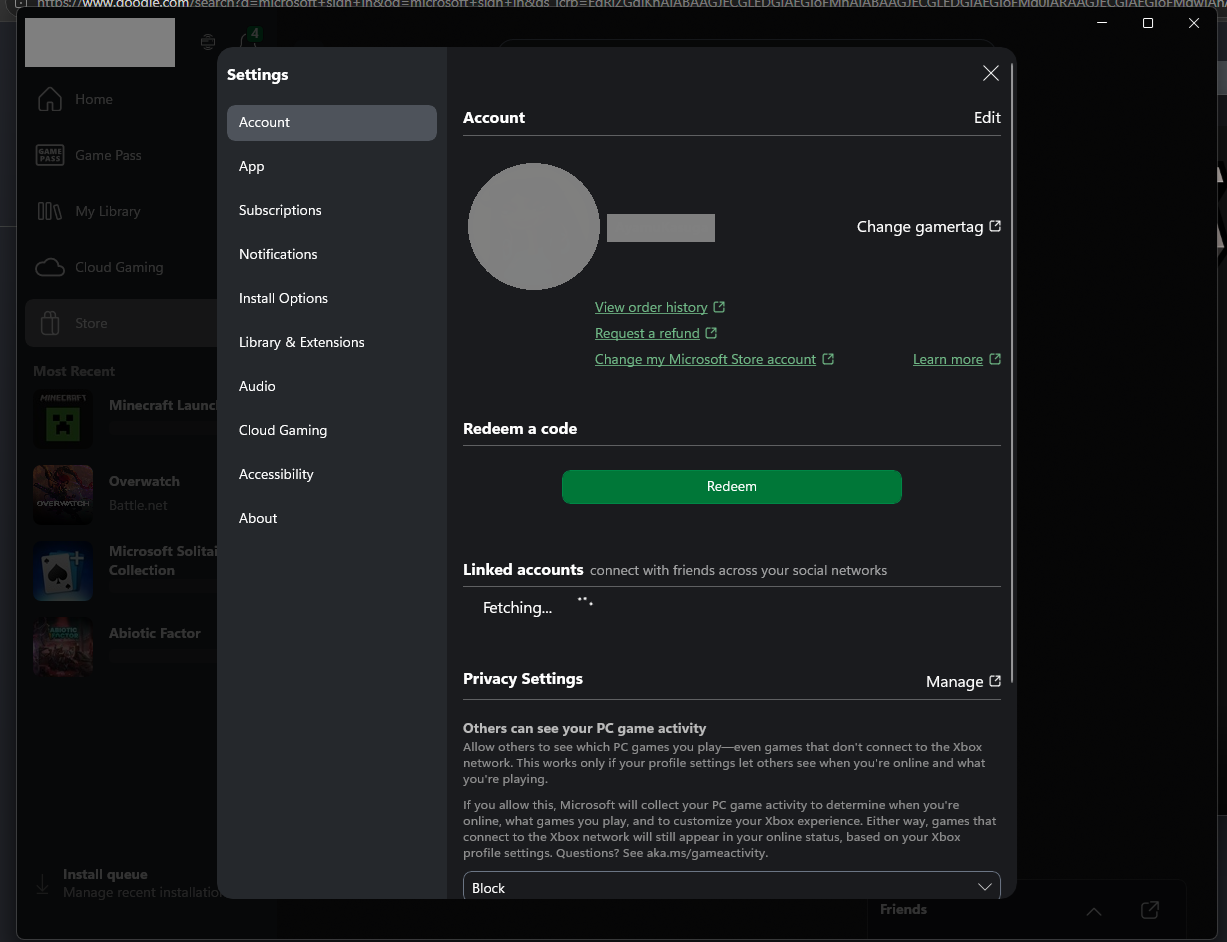Click the Home house icon in sidebar
Screen dimensions: 1227x942
click(49, 99)
